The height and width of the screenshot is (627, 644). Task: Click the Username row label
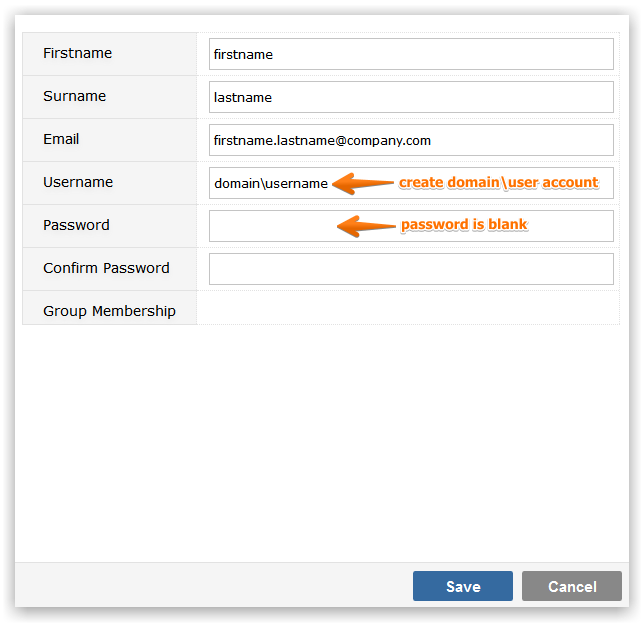pyautogui.click(x=78, y=182)
